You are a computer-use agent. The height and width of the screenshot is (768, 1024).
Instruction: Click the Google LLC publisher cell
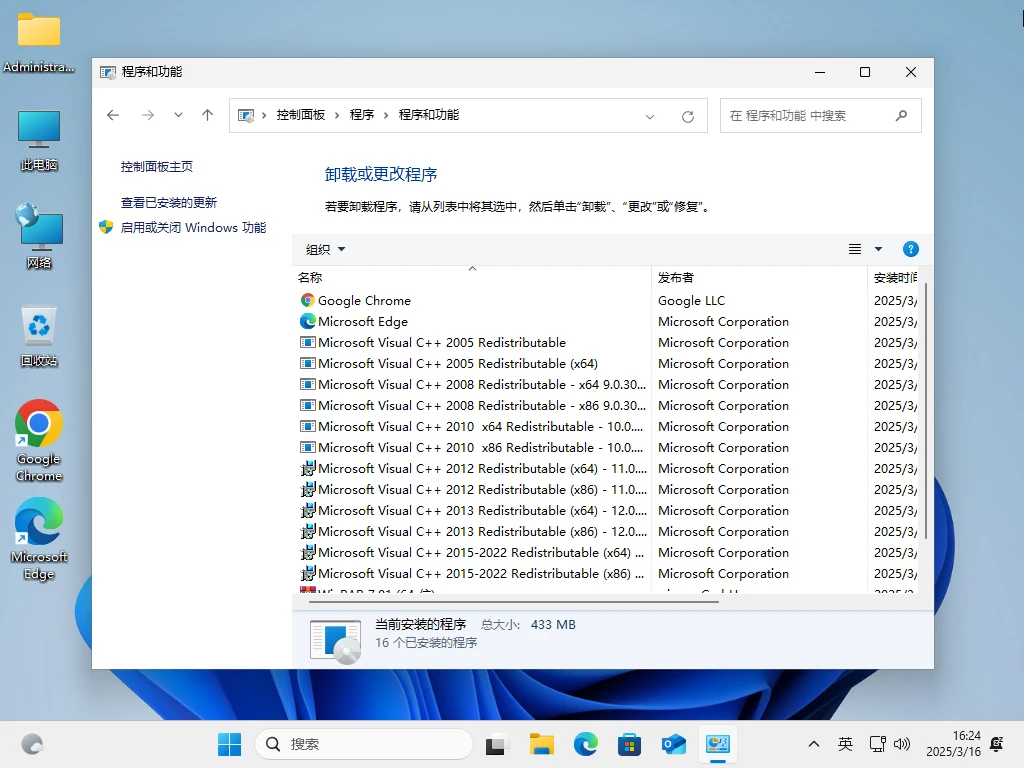coord(691,300)
